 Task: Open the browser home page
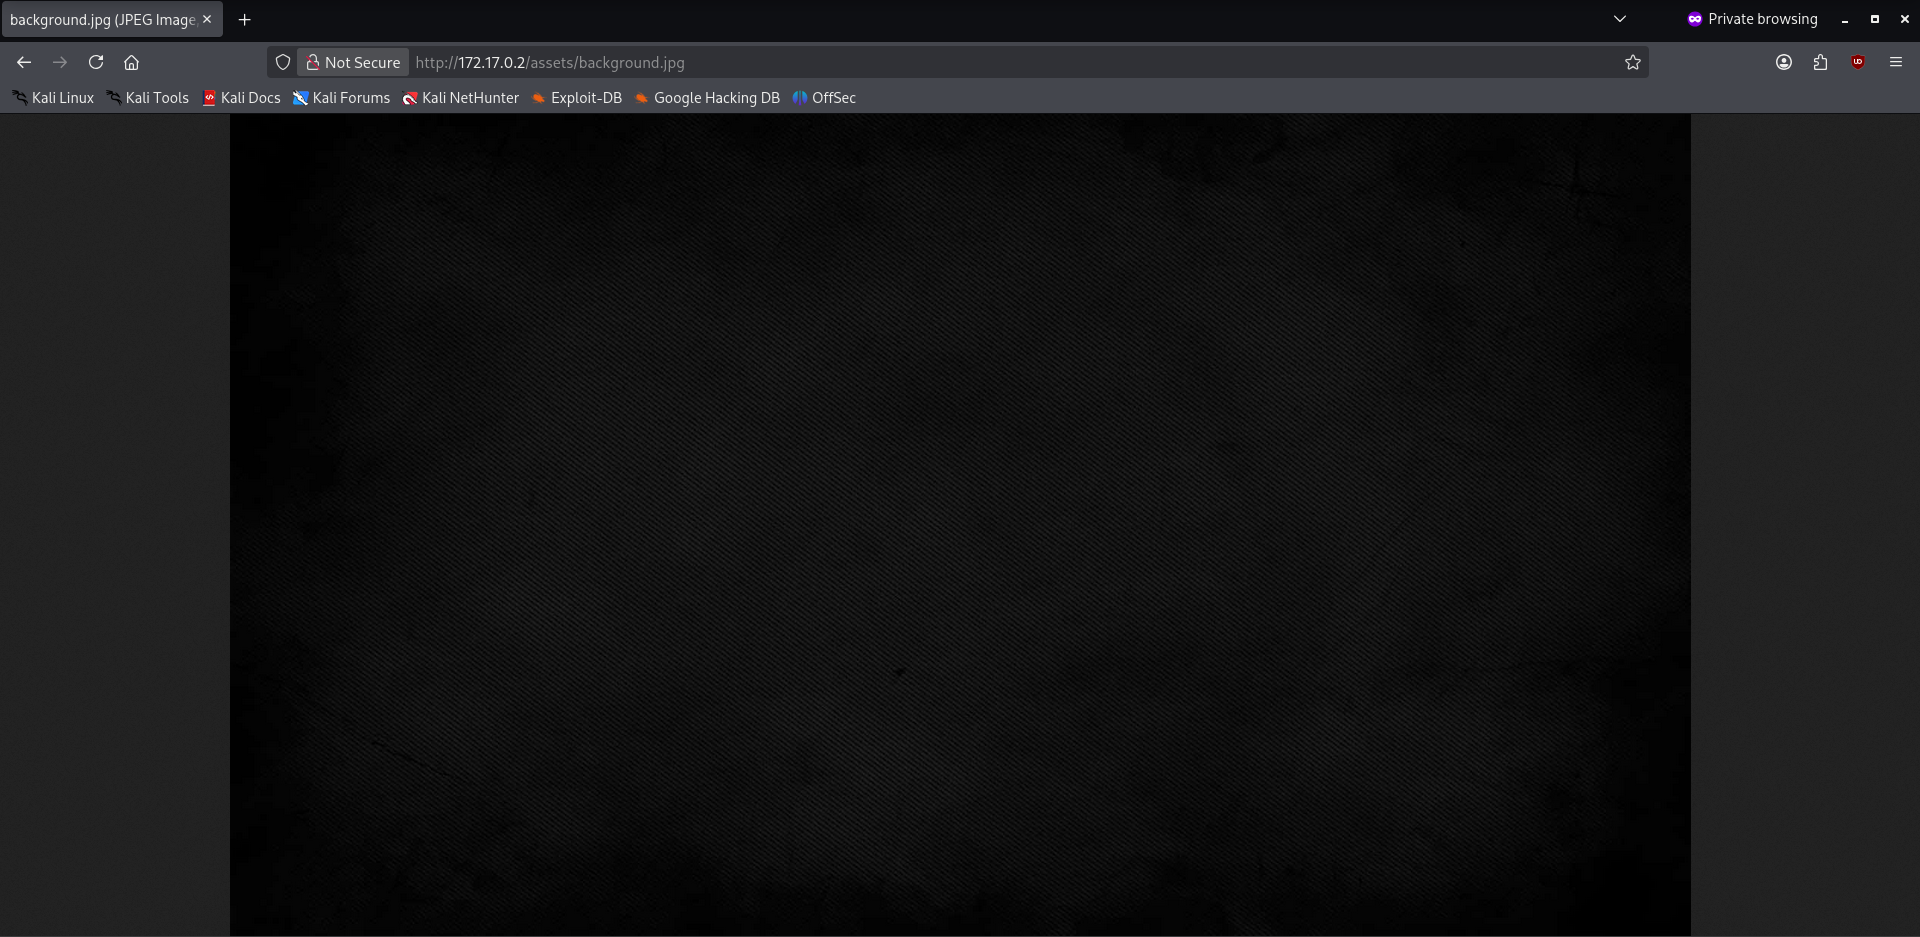click(x=131, y=62)
